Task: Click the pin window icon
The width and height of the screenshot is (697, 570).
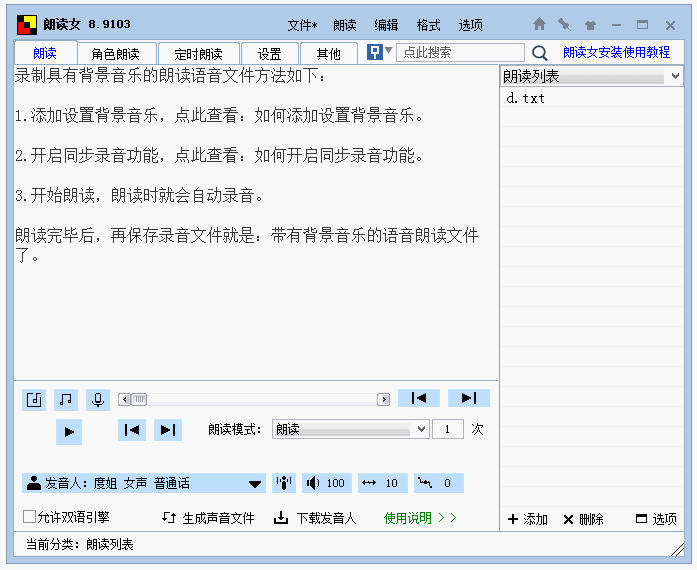Action: pos(565,24)
